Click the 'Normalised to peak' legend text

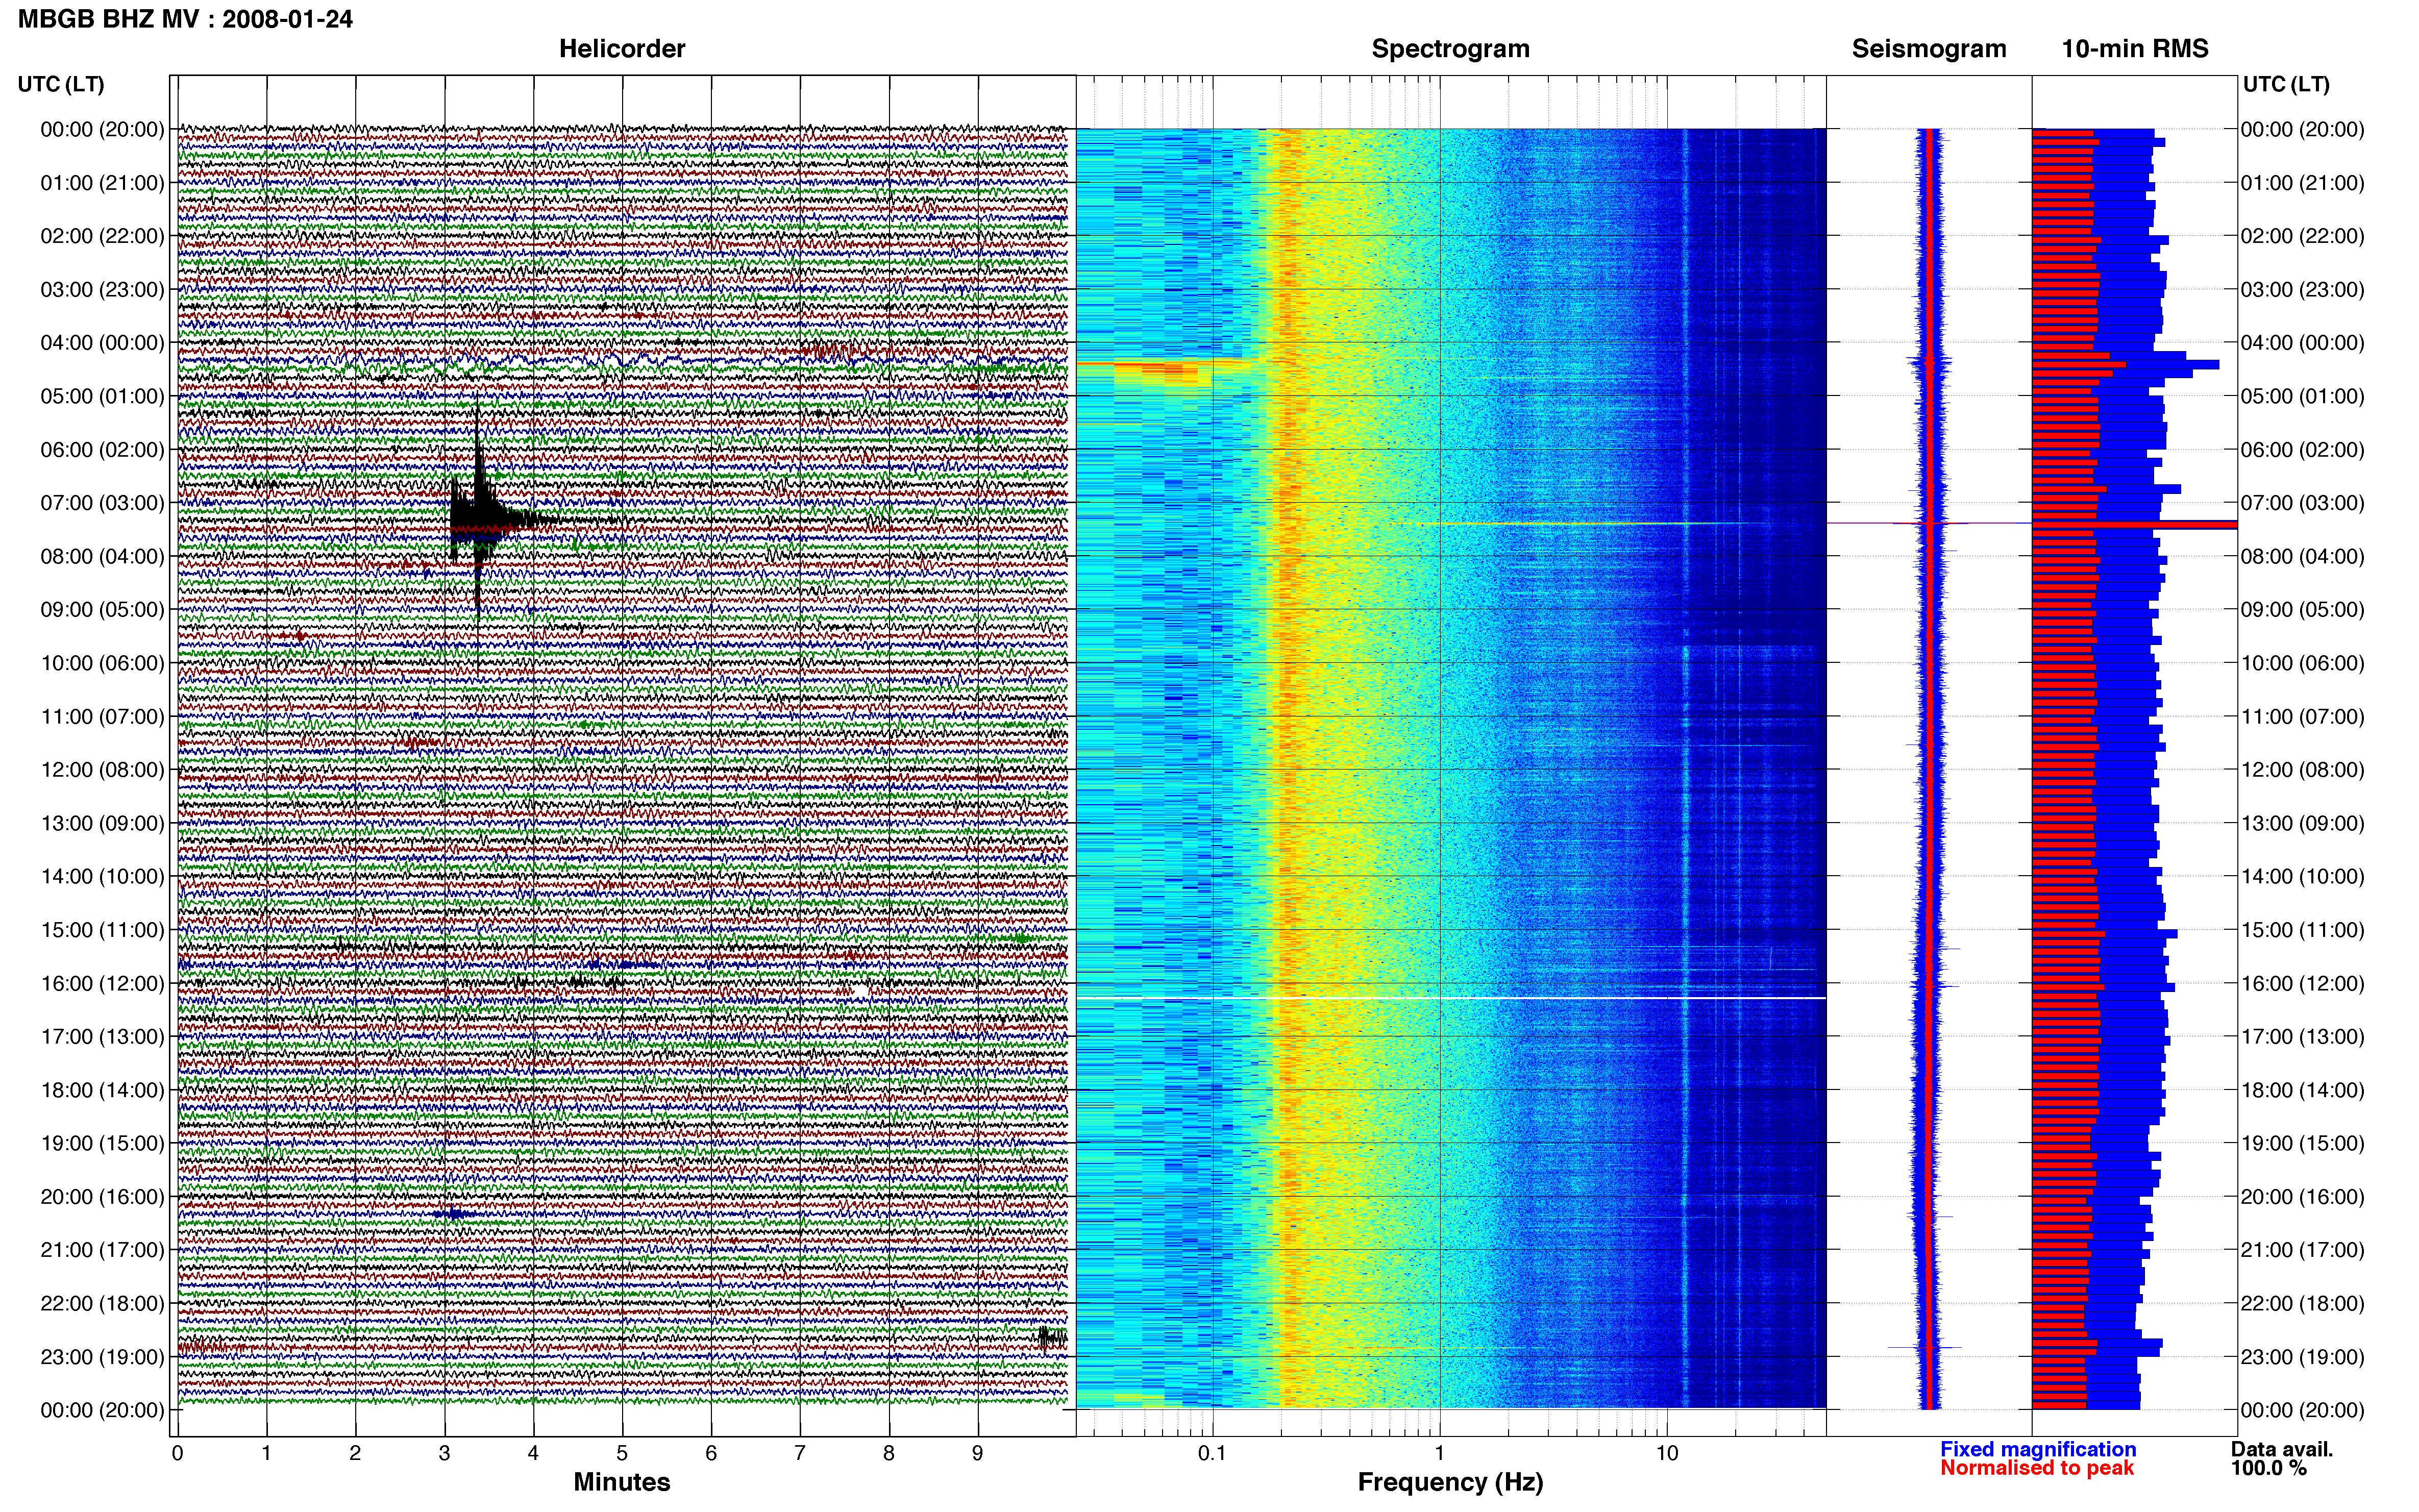[2037, 1468]
